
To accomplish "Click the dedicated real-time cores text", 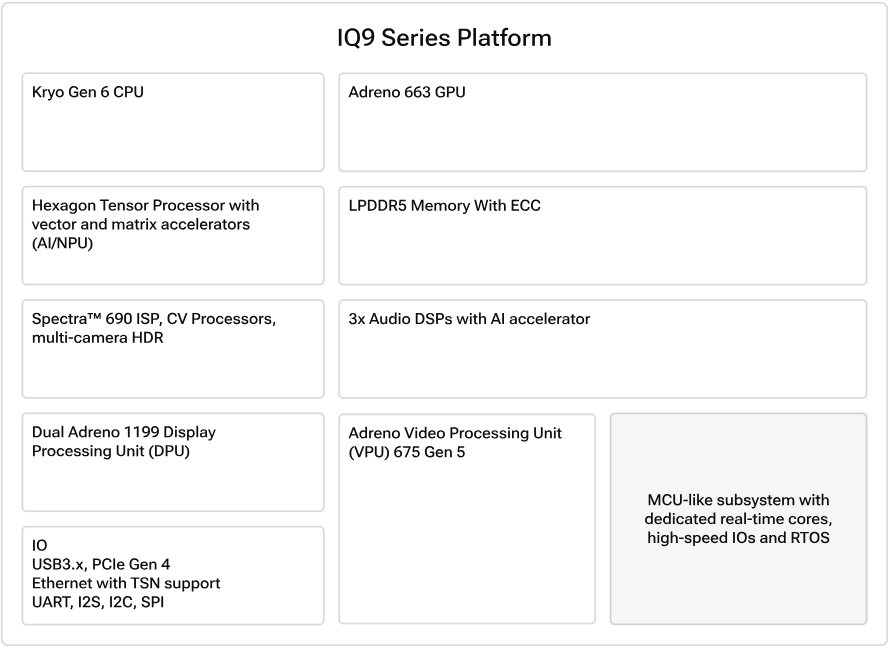I will coord(738,519).
